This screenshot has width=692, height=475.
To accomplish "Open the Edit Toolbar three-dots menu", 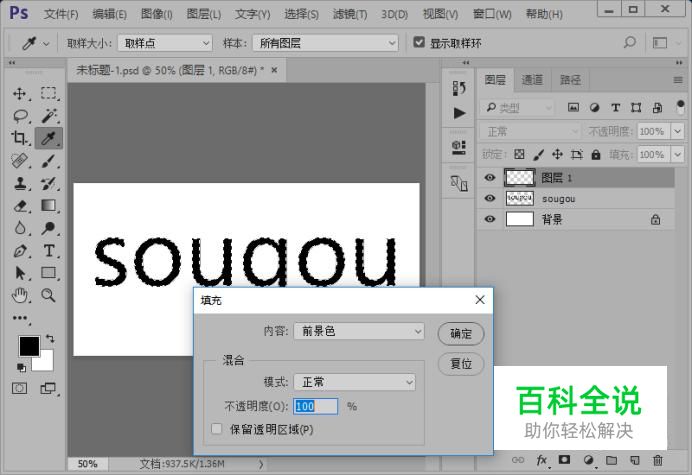I will 20,318.
